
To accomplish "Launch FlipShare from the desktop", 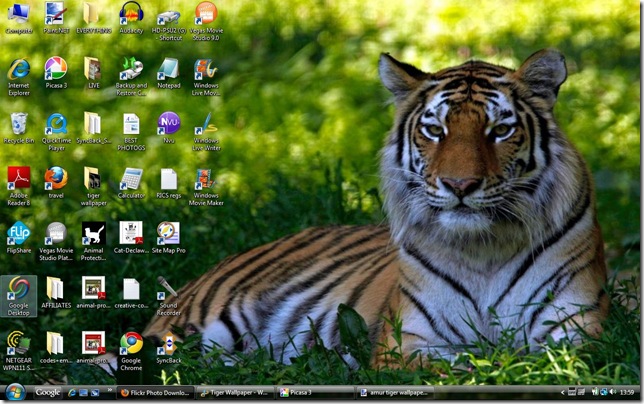I will (x=19, y=238).
